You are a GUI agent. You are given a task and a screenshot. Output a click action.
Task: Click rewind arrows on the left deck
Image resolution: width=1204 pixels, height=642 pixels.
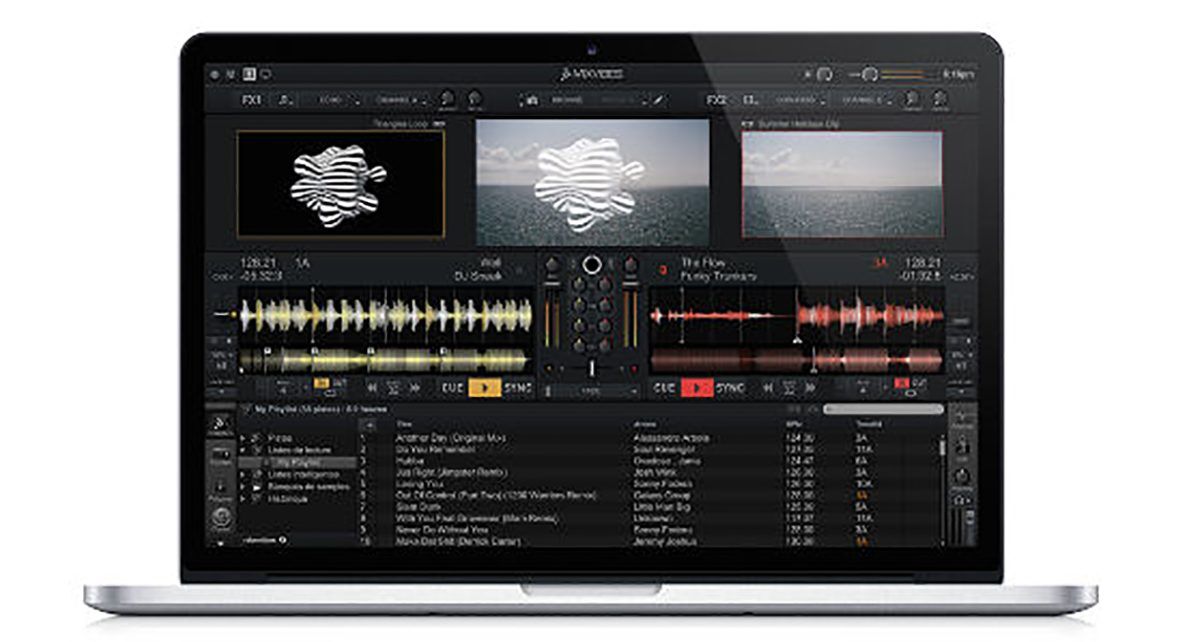(x=372, y=388)
